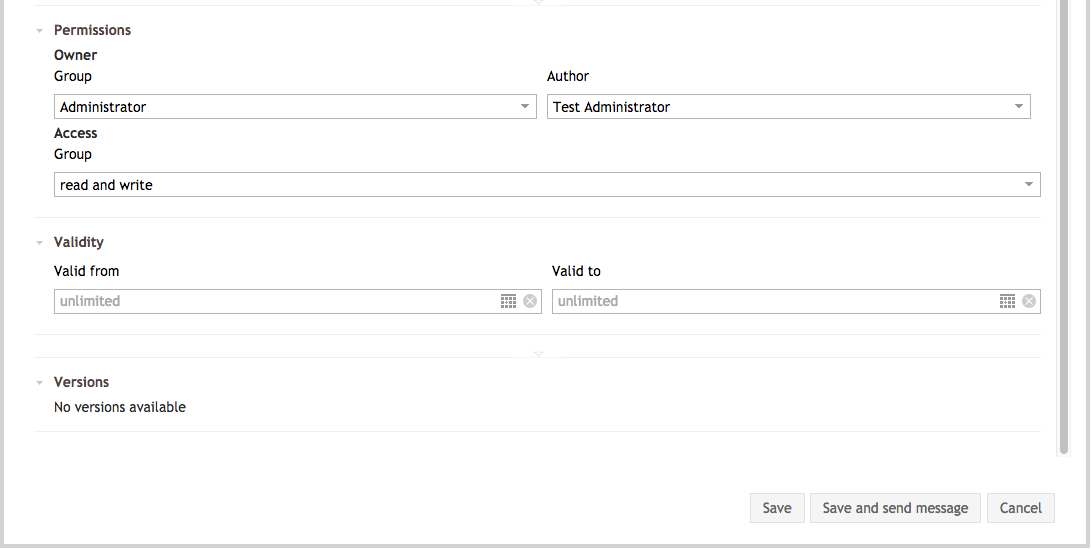Click the Save button
1092x549 pixels.
(x=777, y=508)
